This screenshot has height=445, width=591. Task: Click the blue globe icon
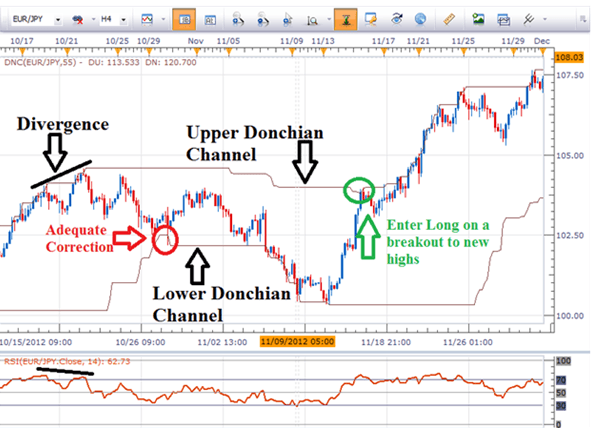(x=420, y=18)
